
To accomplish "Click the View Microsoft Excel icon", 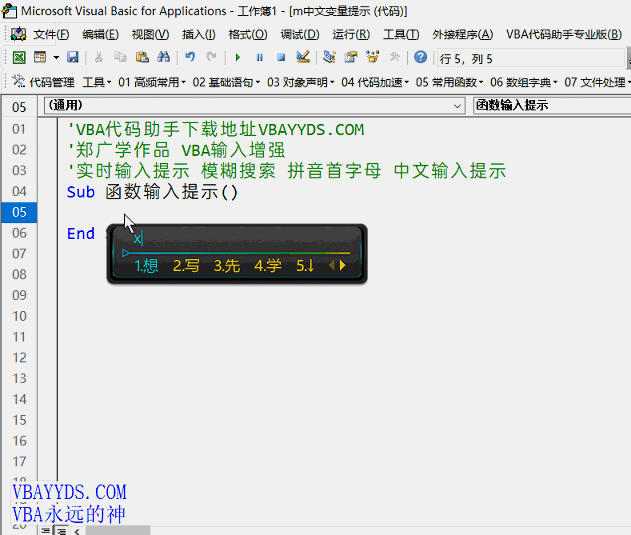I will [x=19, y=58].
